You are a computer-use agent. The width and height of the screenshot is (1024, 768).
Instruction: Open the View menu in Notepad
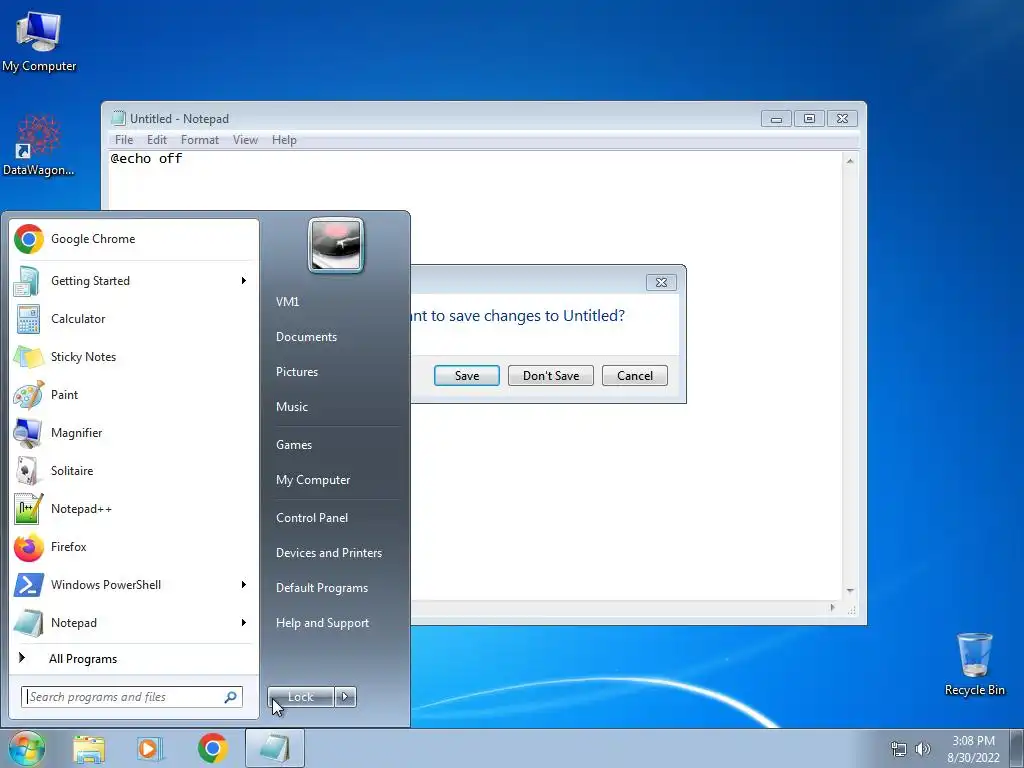[246, 140]
